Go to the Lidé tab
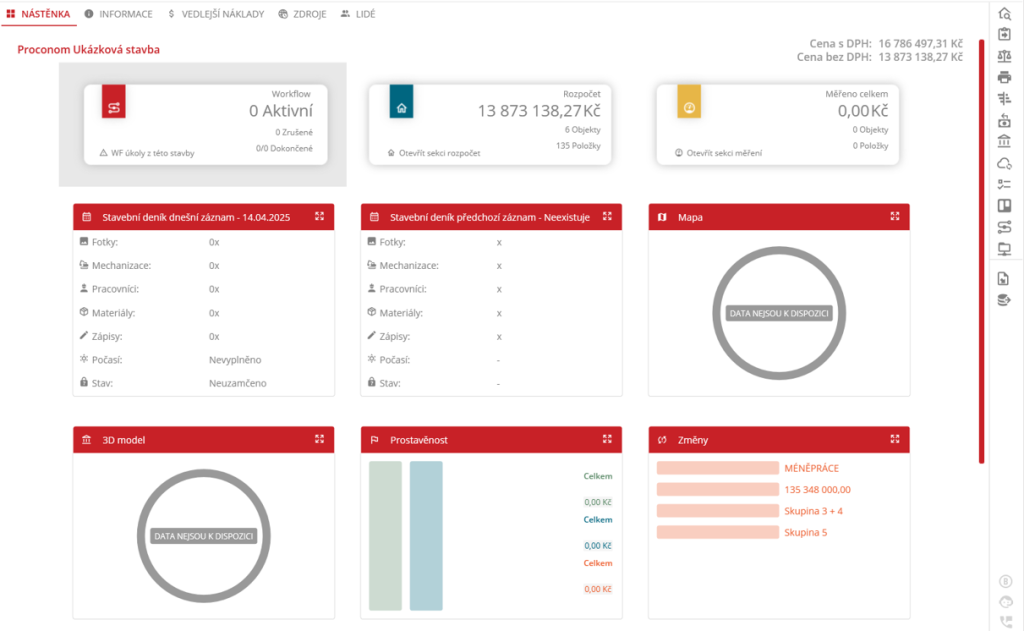 [358, 15]
